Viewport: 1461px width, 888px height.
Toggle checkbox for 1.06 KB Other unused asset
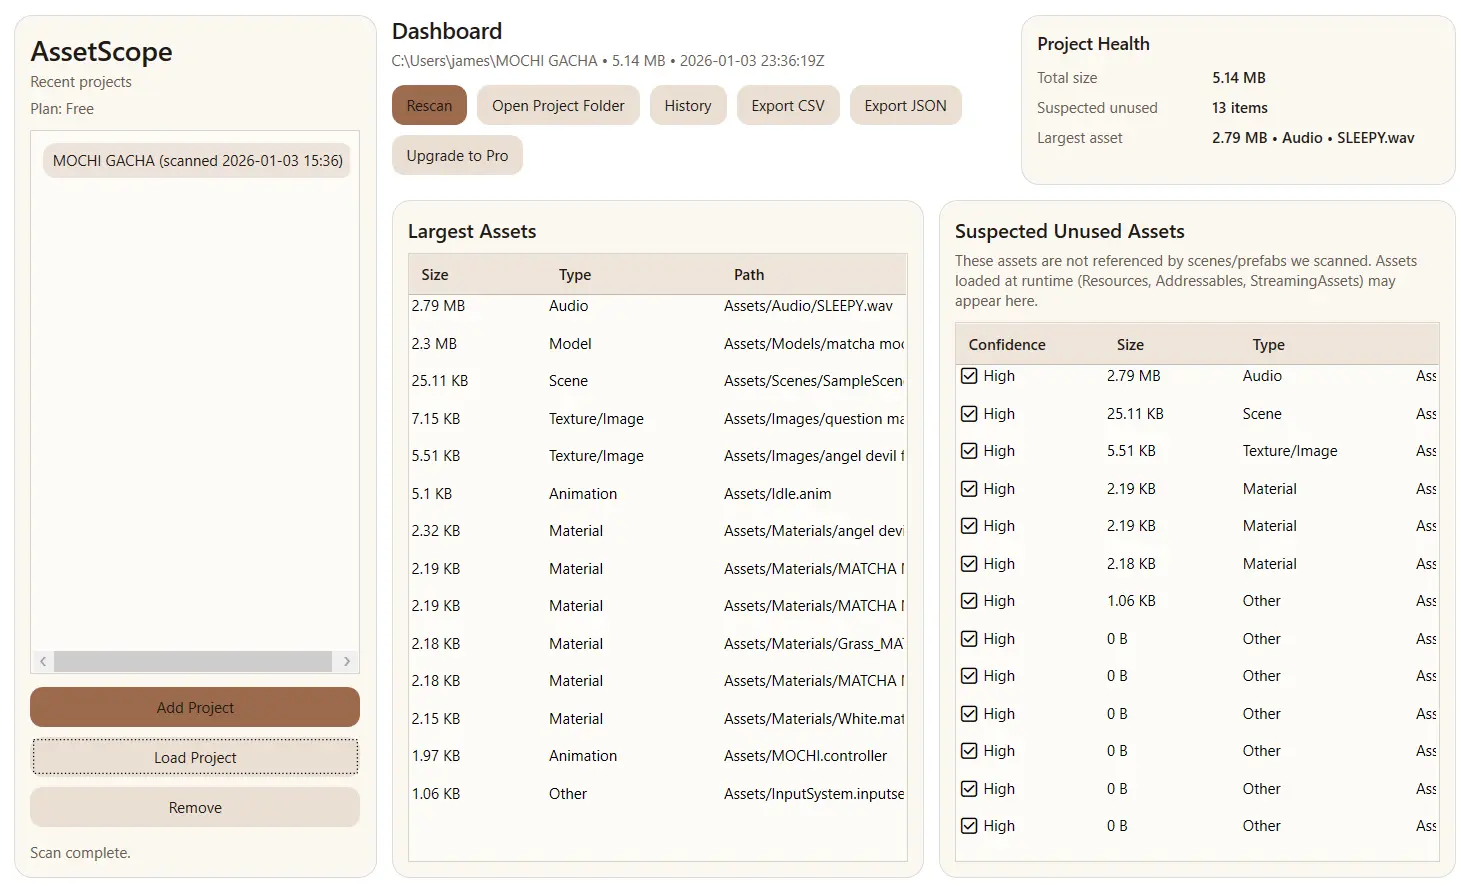click(x=969, y=601)
